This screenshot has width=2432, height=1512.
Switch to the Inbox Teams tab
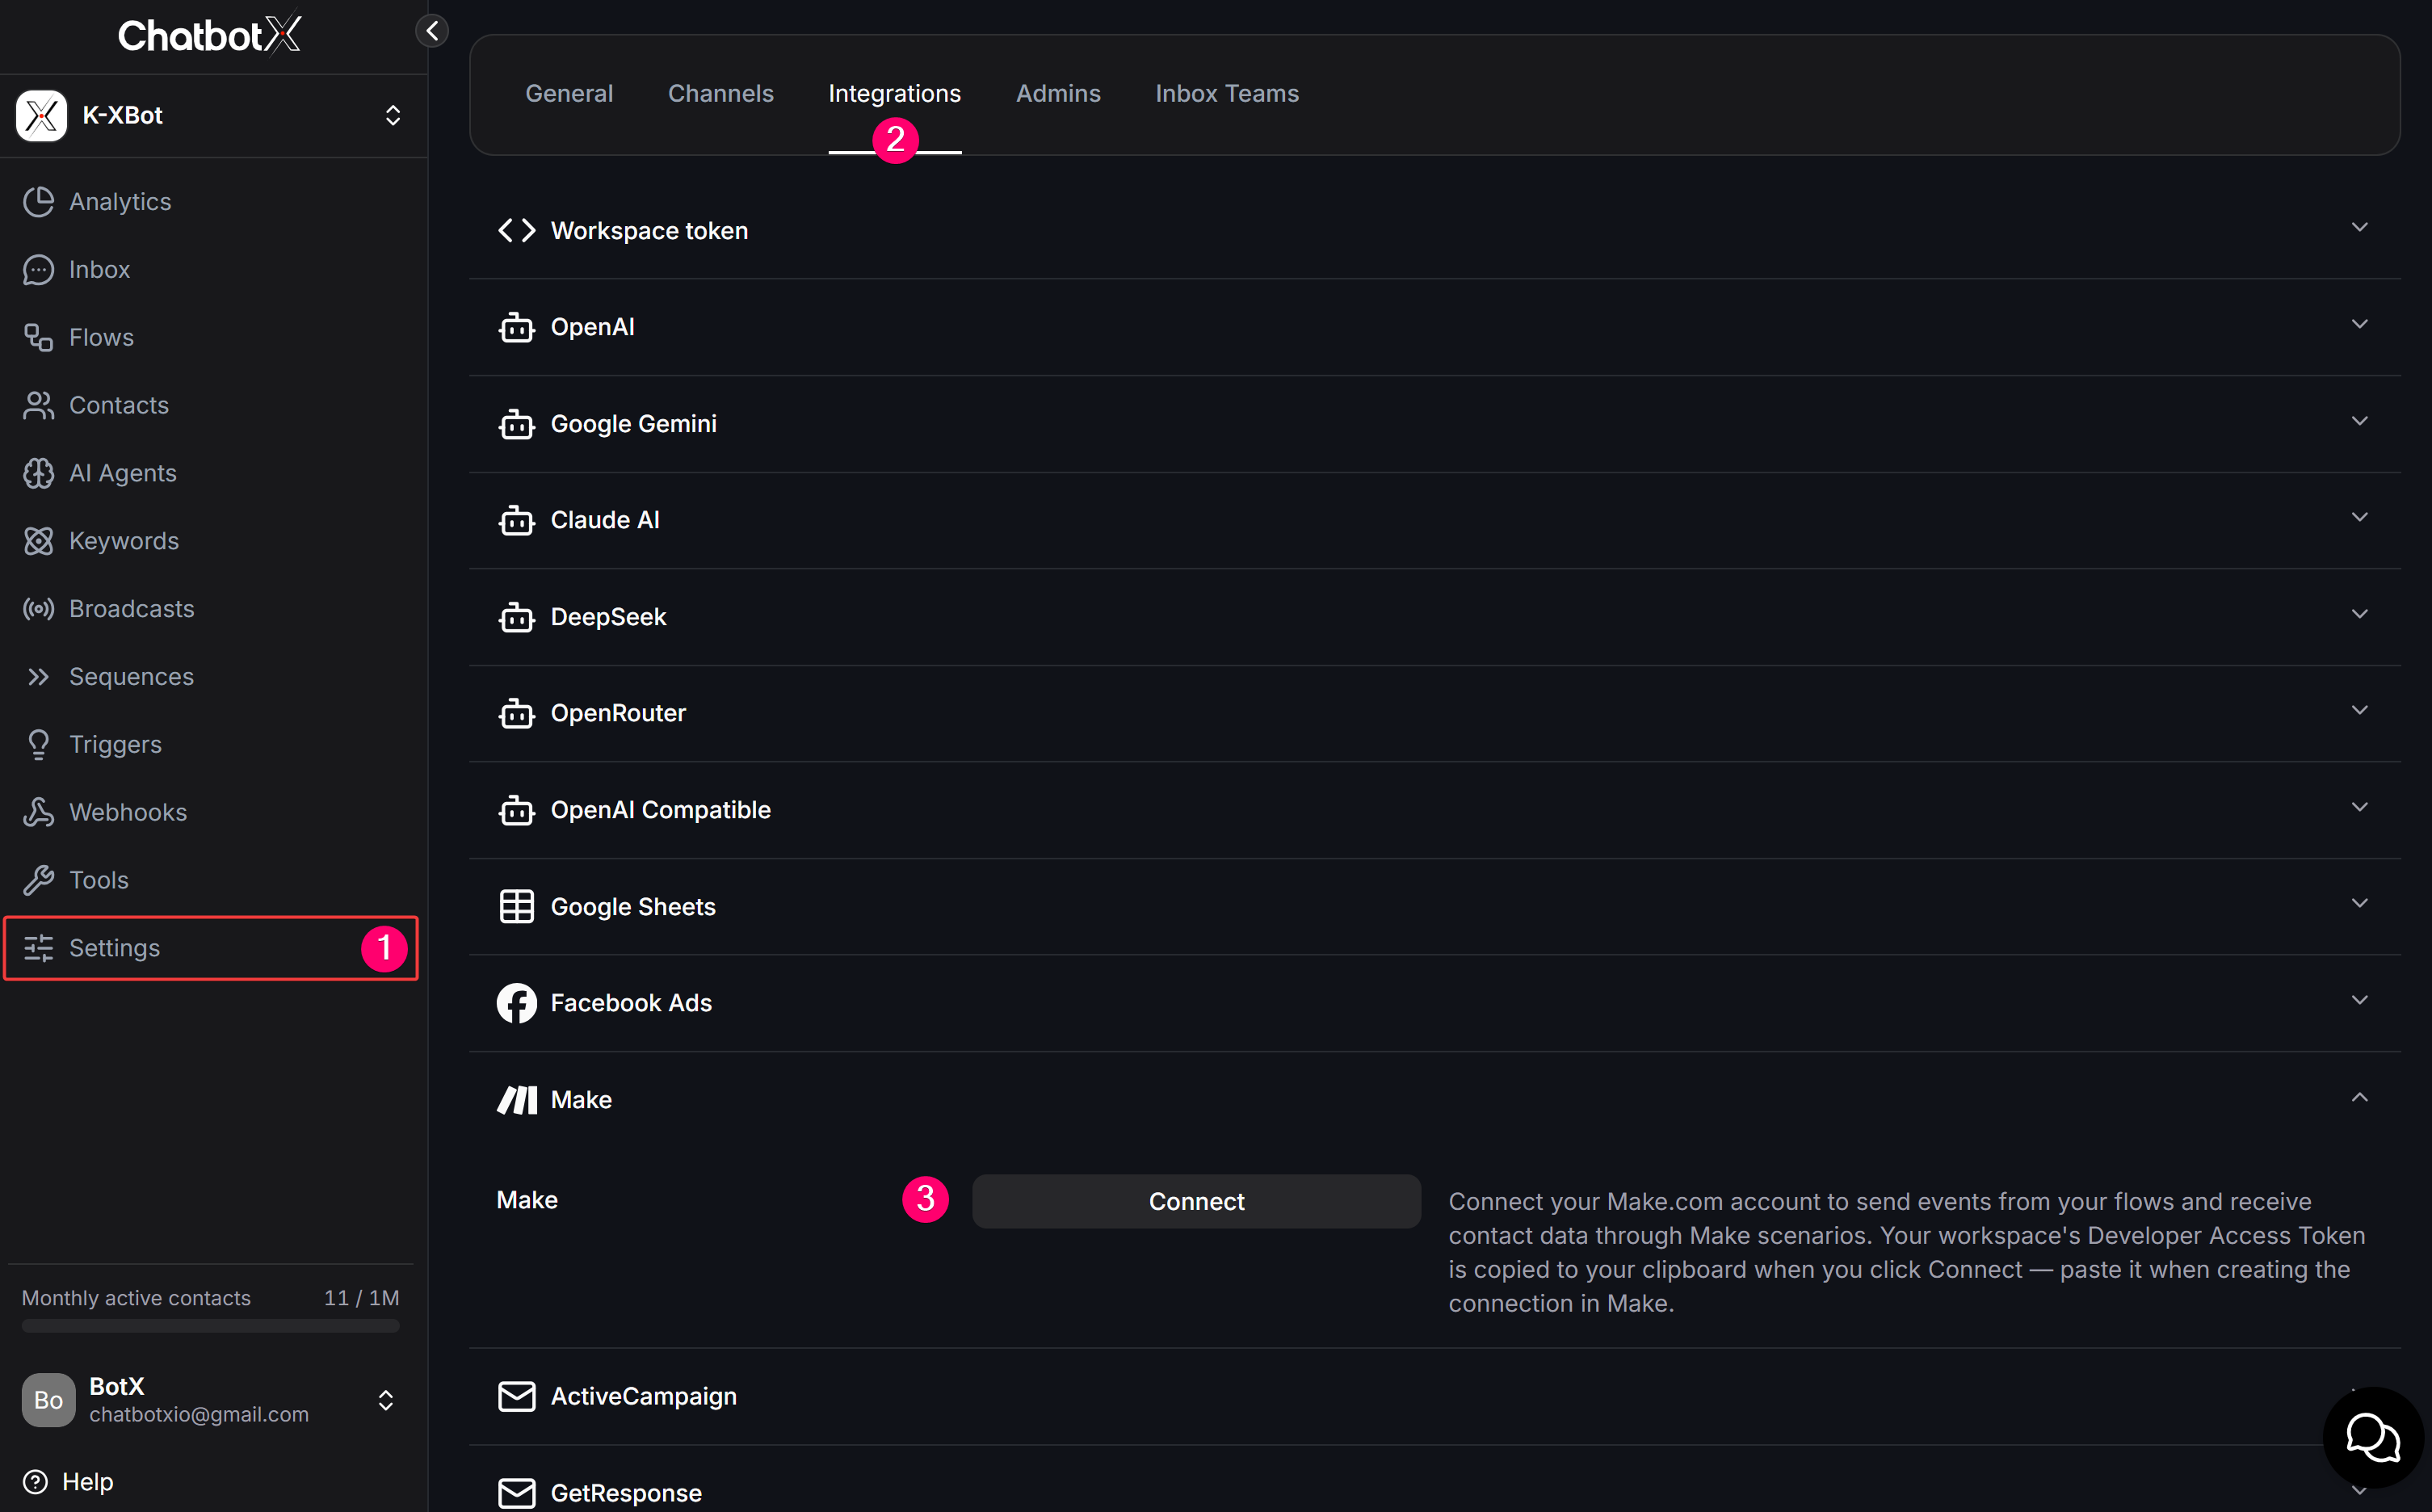(x=1227, y=93)
